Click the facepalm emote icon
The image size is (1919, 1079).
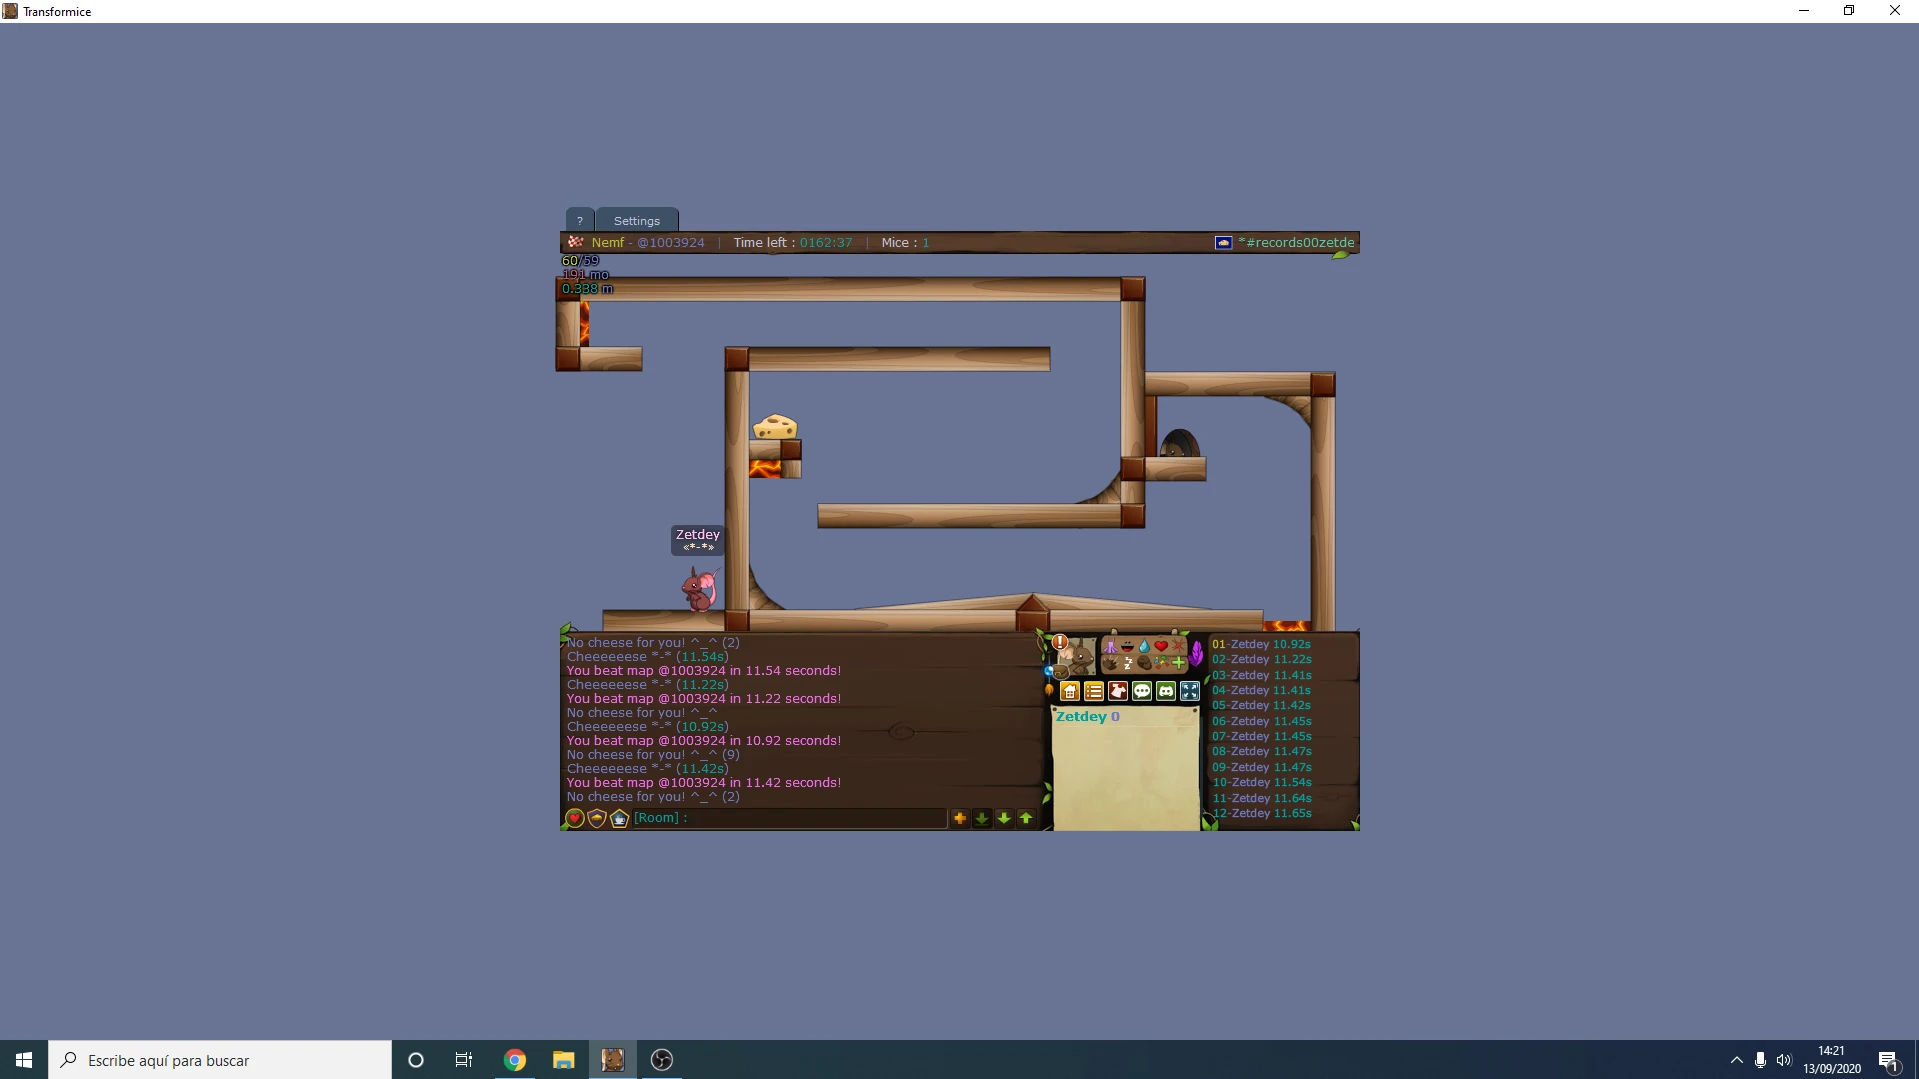pyautogui.click(x=1144, y=662)
